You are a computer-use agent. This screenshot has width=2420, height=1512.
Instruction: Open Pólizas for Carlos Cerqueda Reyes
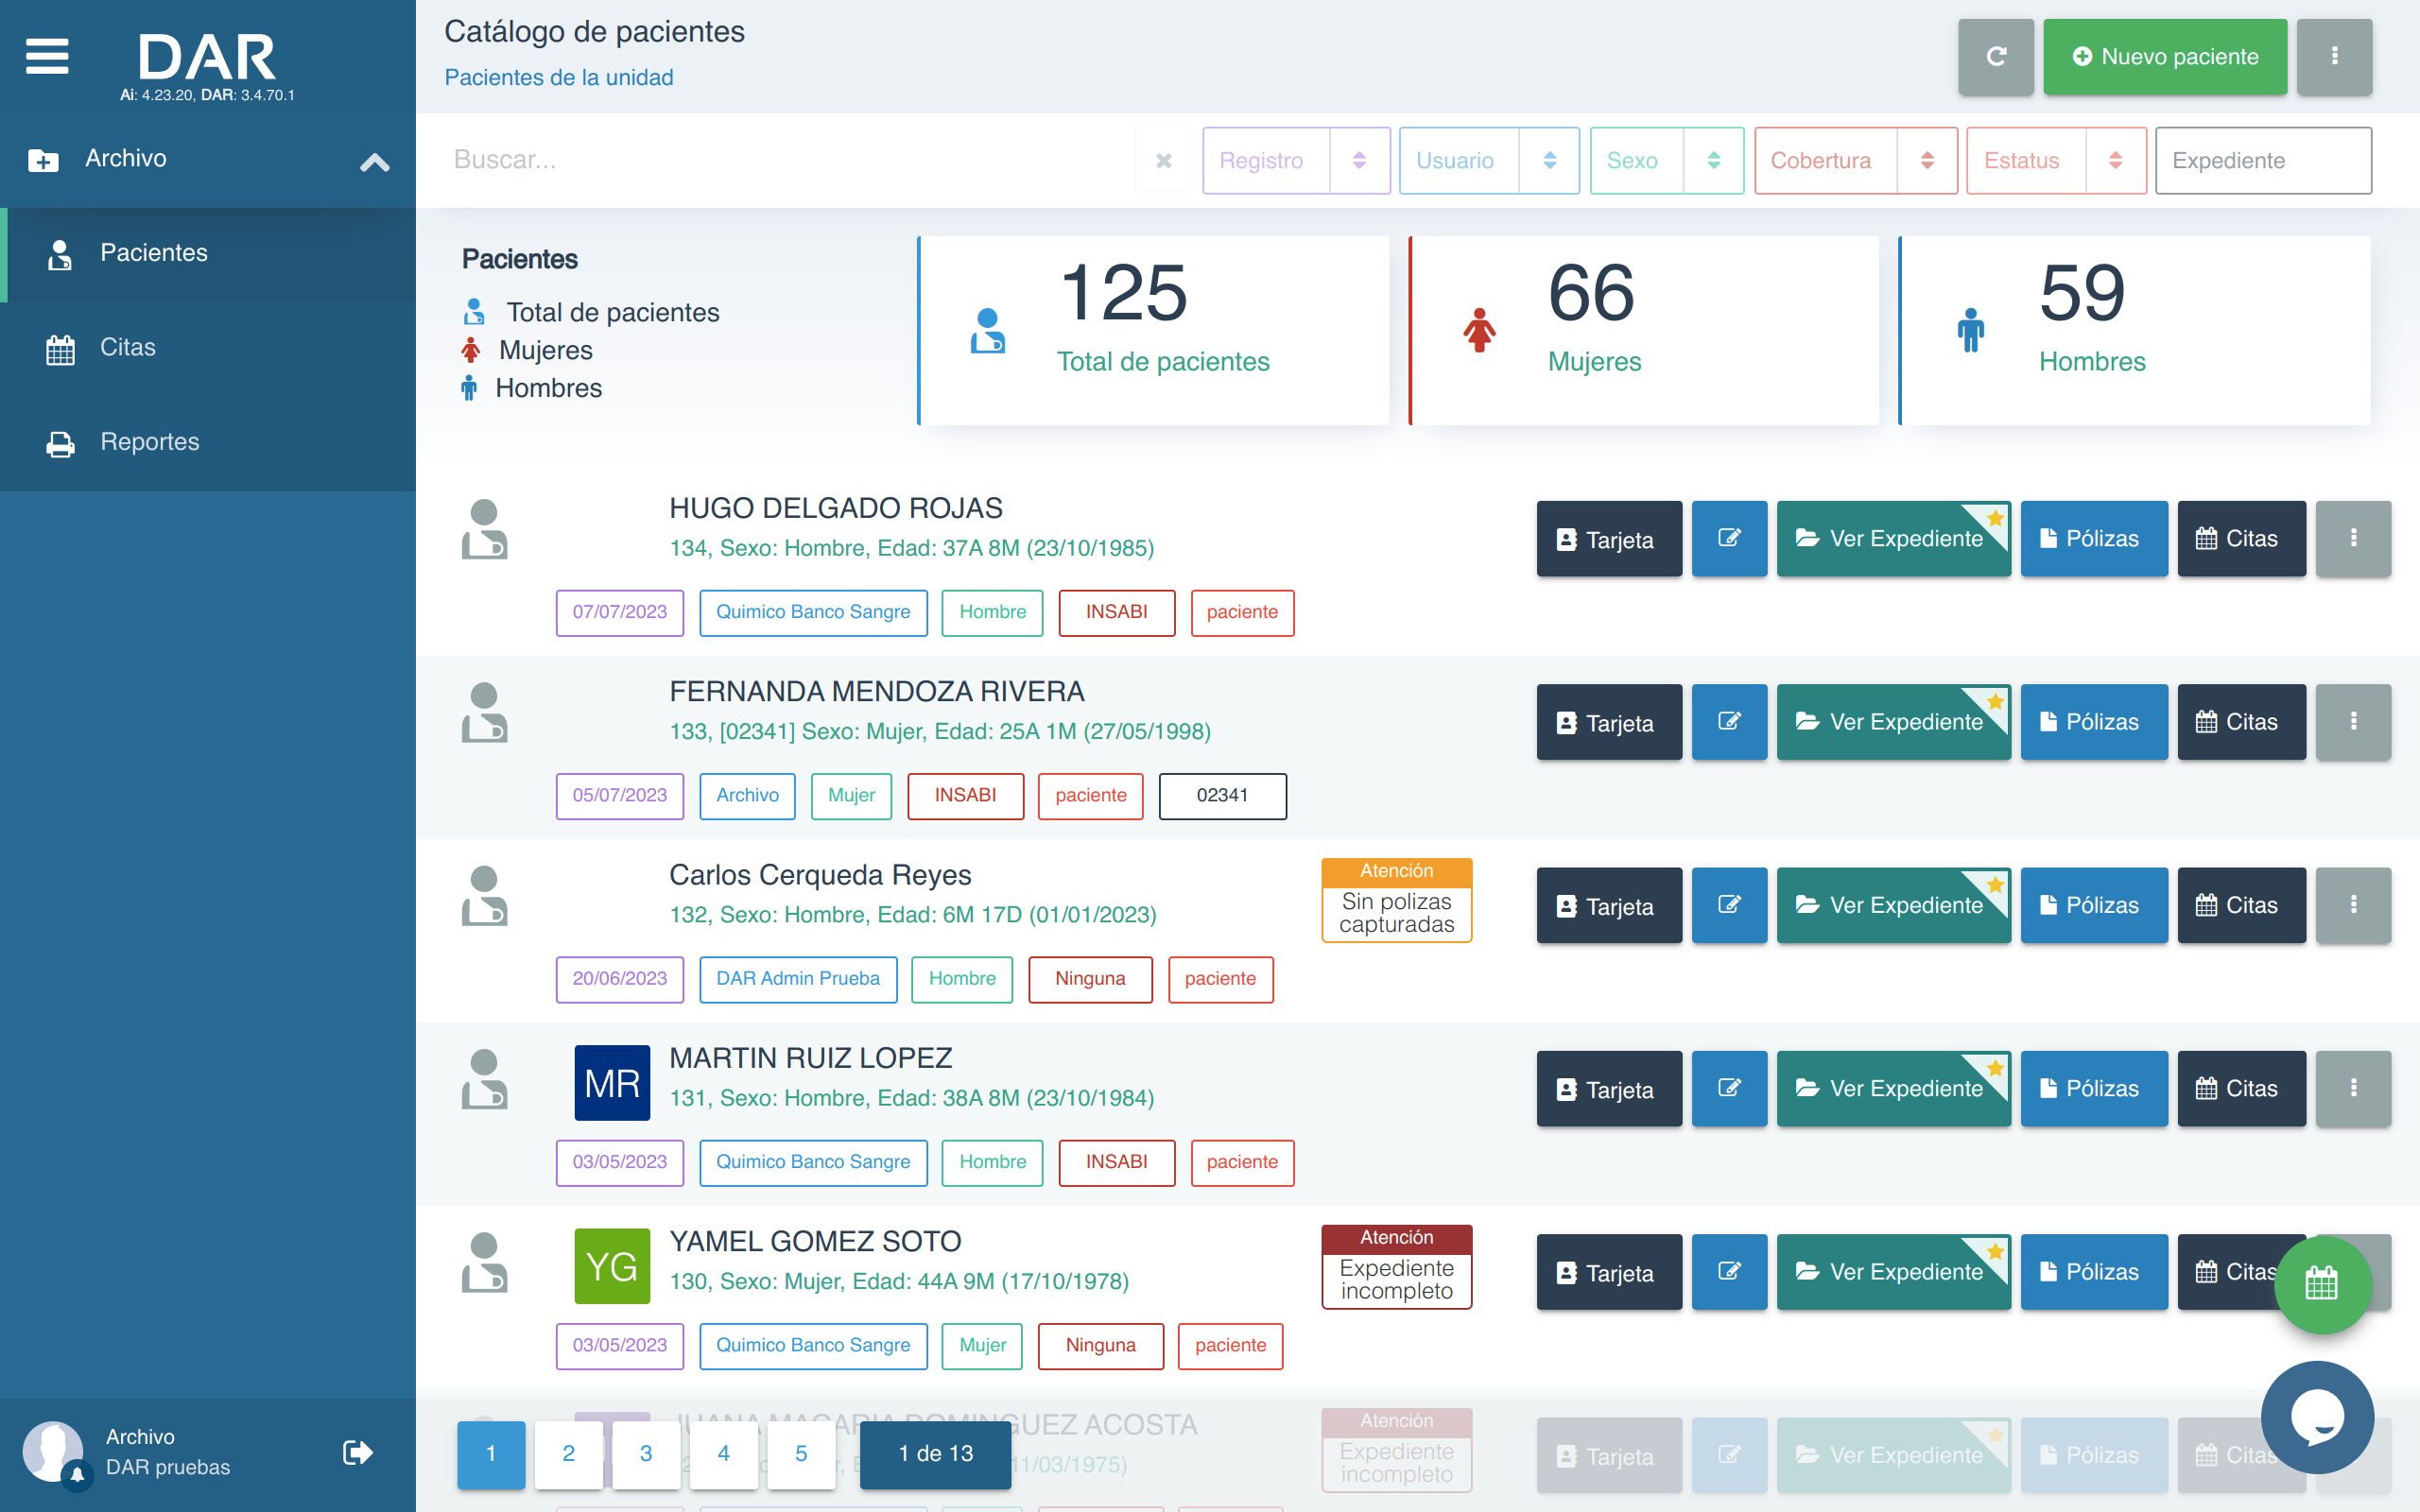click(2093, 905)
